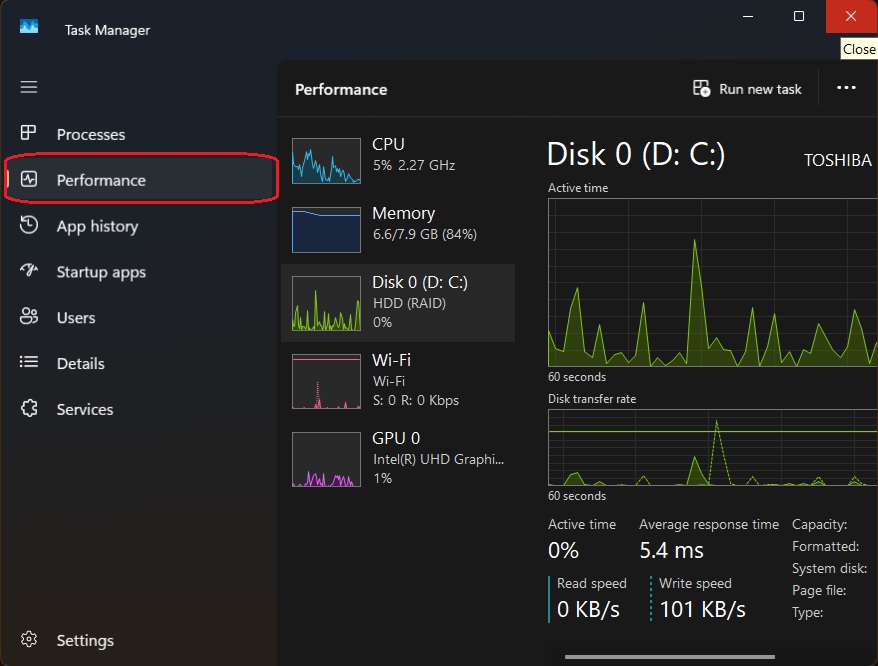Click the Disk 0 (D: C:) heading

pyautogui.click(x=636, y=154)
